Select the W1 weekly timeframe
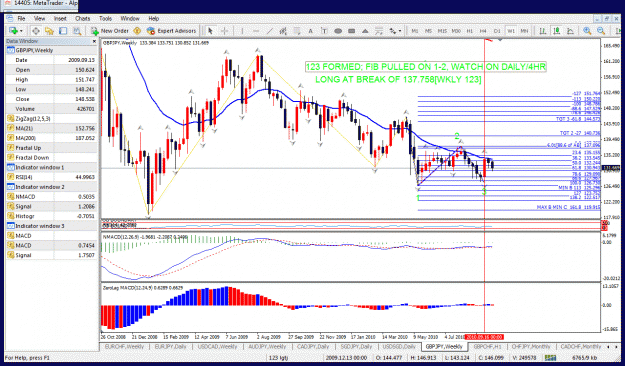This screenshot has width=625, height=366. (511, 31)
